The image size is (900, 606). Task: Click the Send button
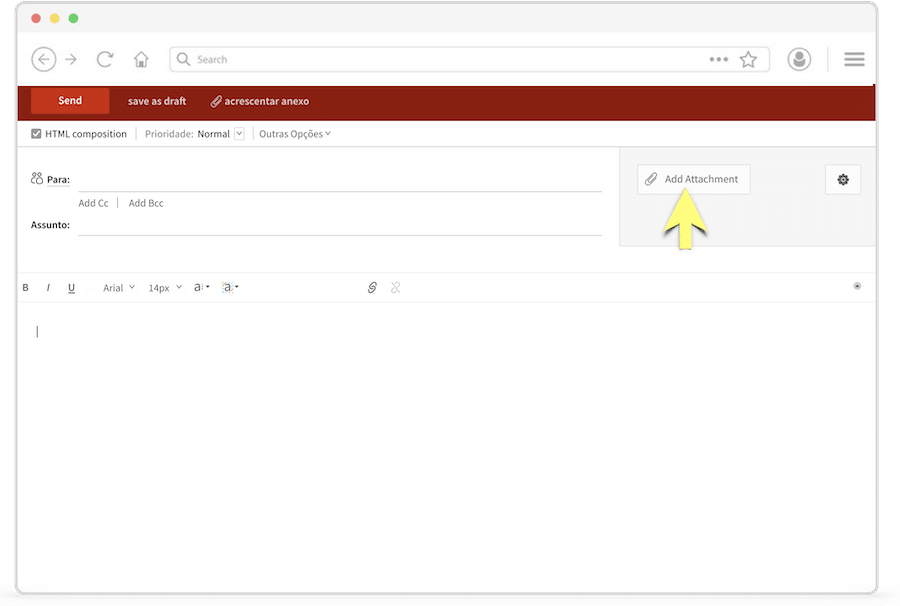(x=70, y=101)
